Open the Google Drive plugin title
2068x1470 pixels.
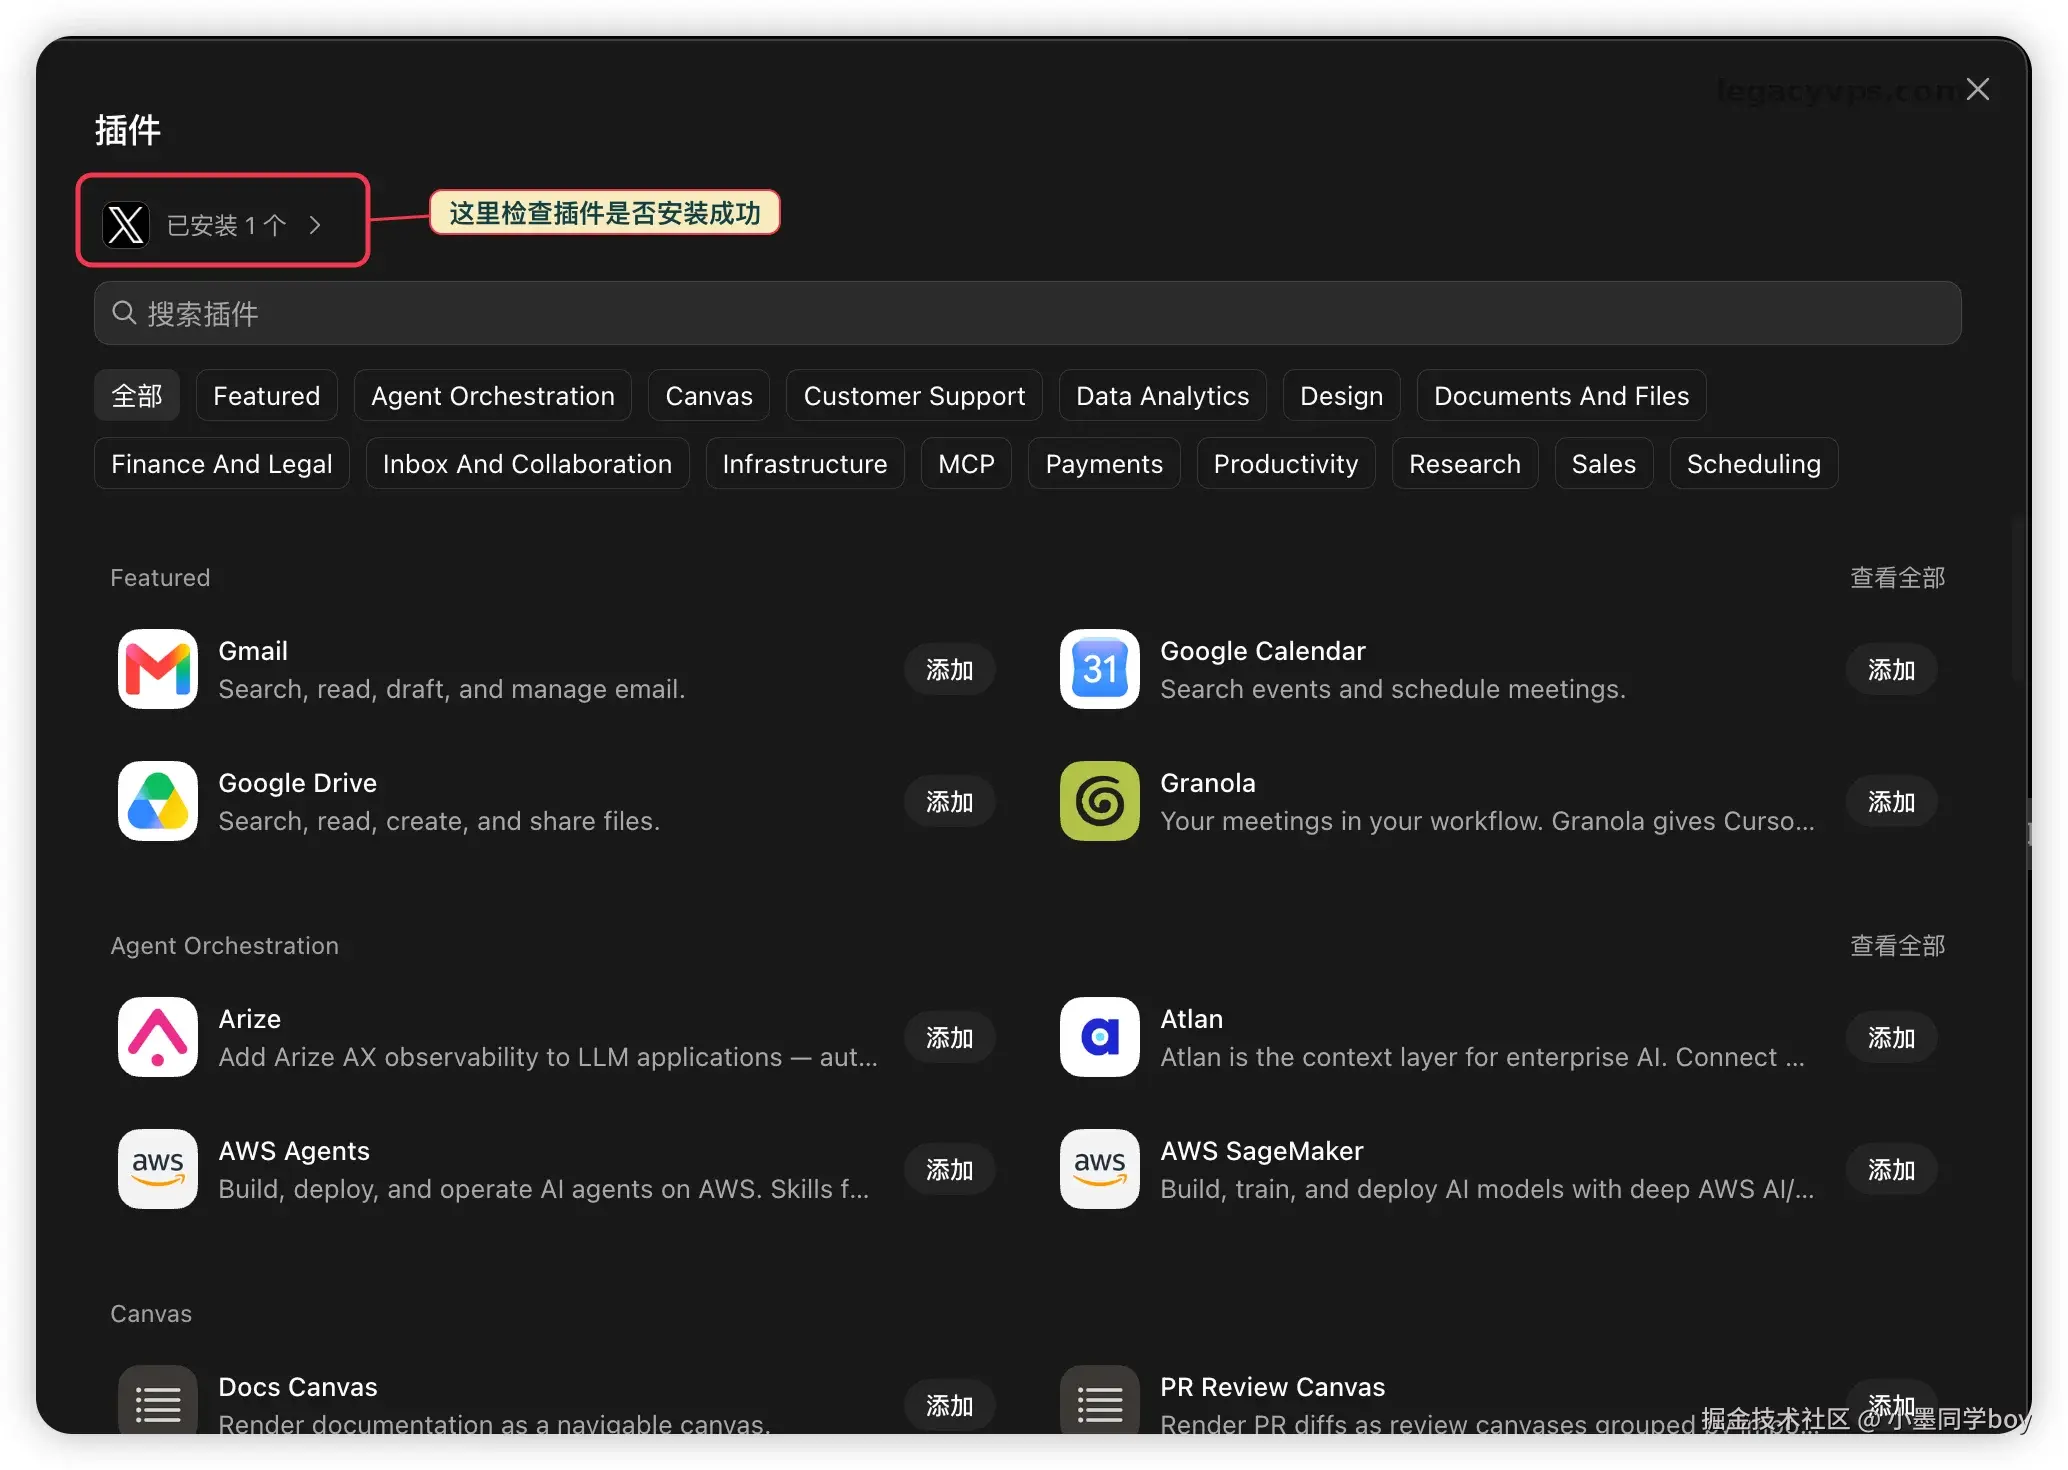click(298, 783)
